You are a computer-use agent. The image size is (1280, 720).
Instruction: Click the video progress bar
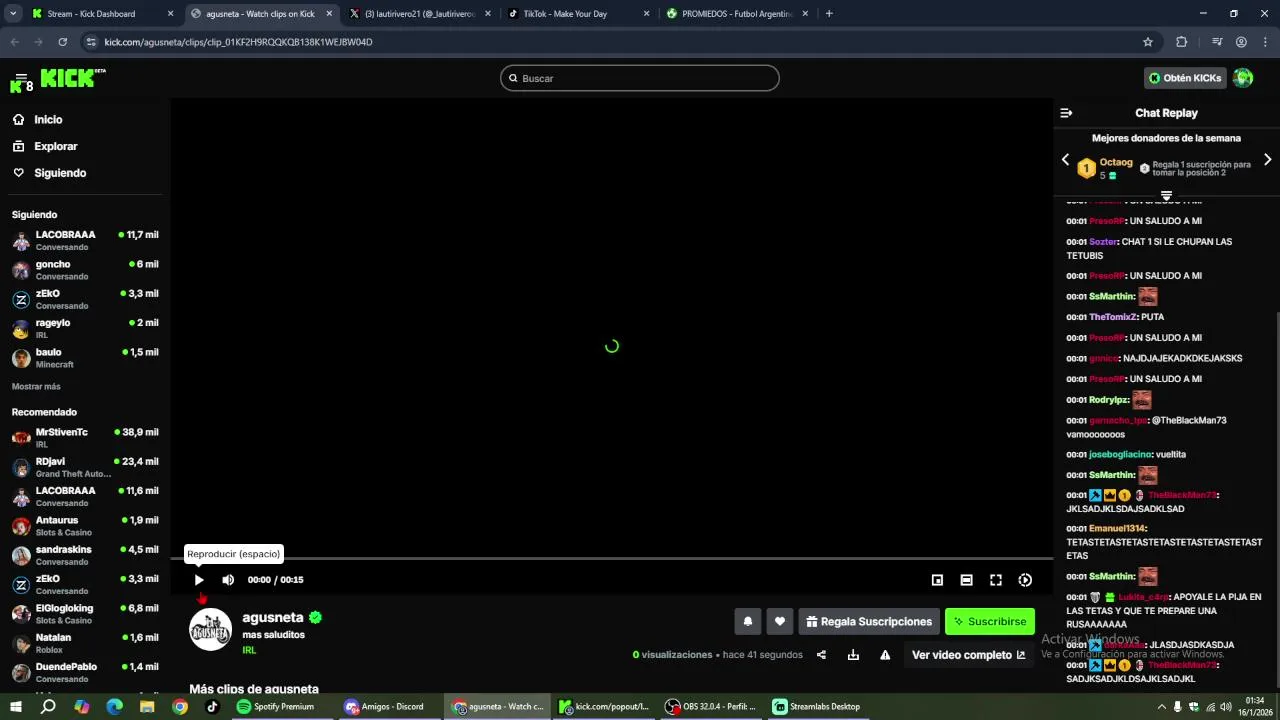[612, 559]
